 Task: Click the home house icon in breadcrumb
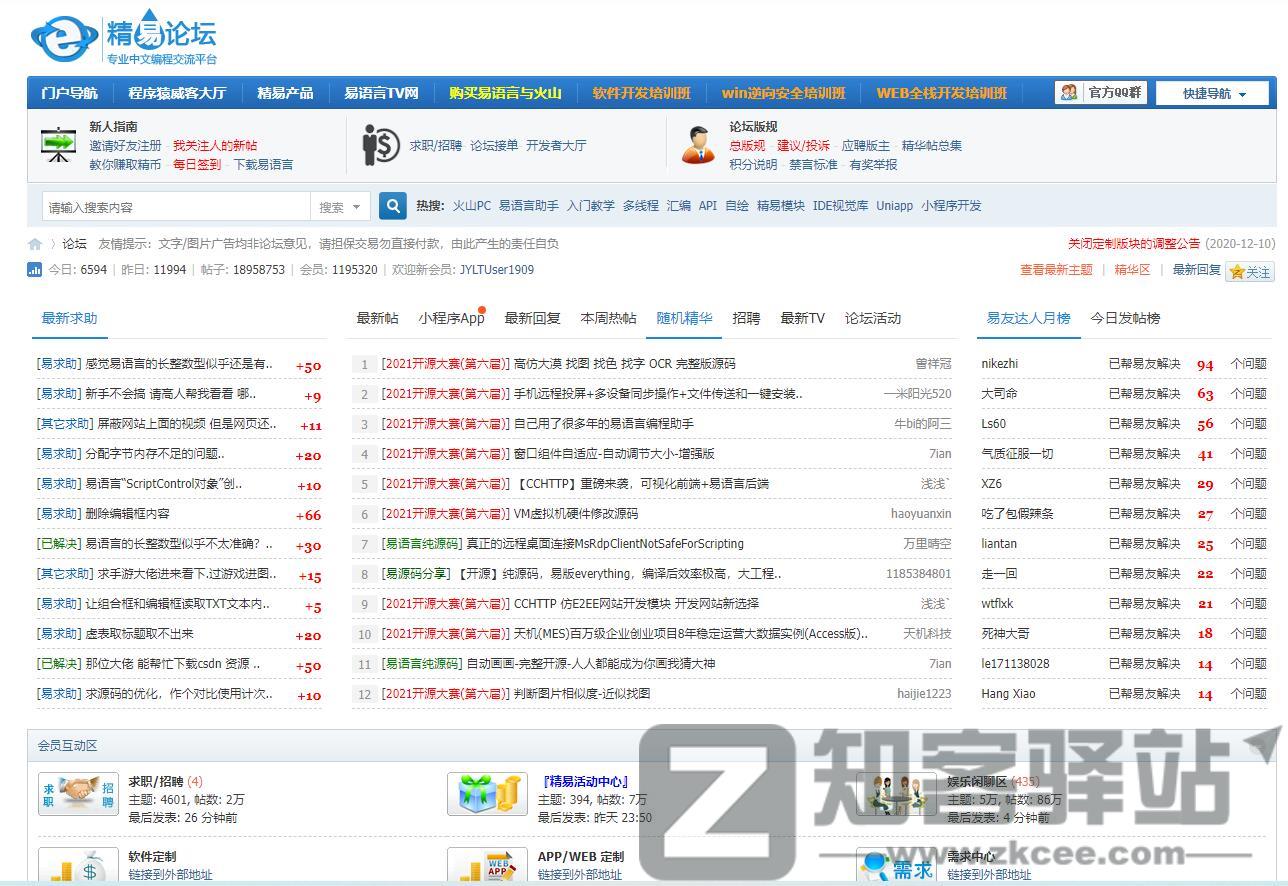click(32, 243)
